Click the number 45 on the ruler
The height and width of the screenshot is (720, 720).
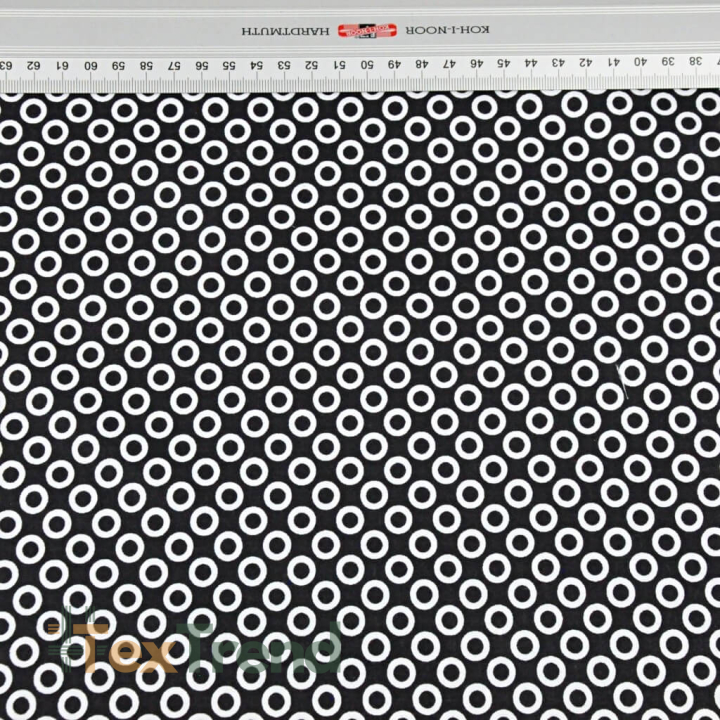point(504,63)
